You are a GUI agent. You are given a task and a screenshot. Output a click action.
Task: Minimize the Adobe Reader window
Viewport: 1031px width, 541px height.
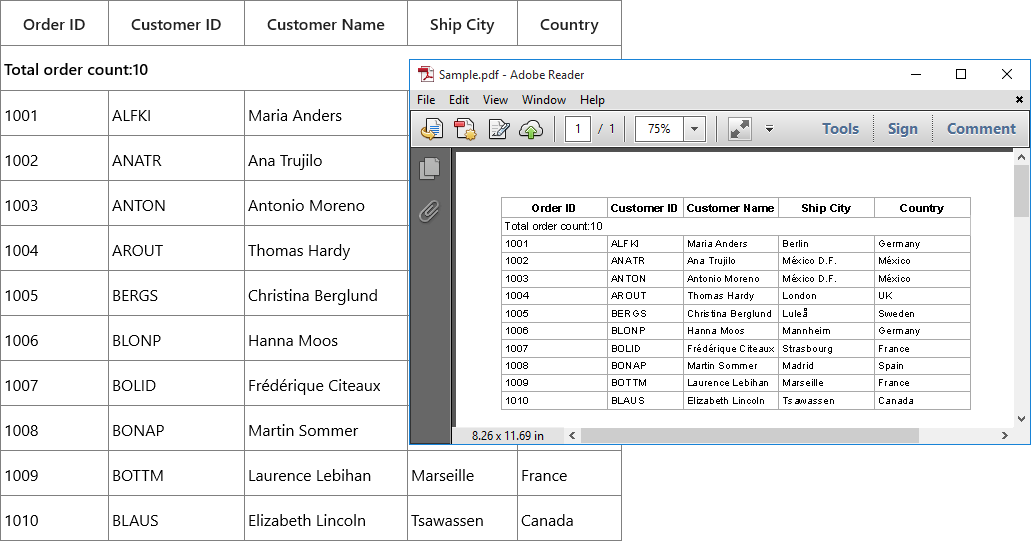coord(915,74)
